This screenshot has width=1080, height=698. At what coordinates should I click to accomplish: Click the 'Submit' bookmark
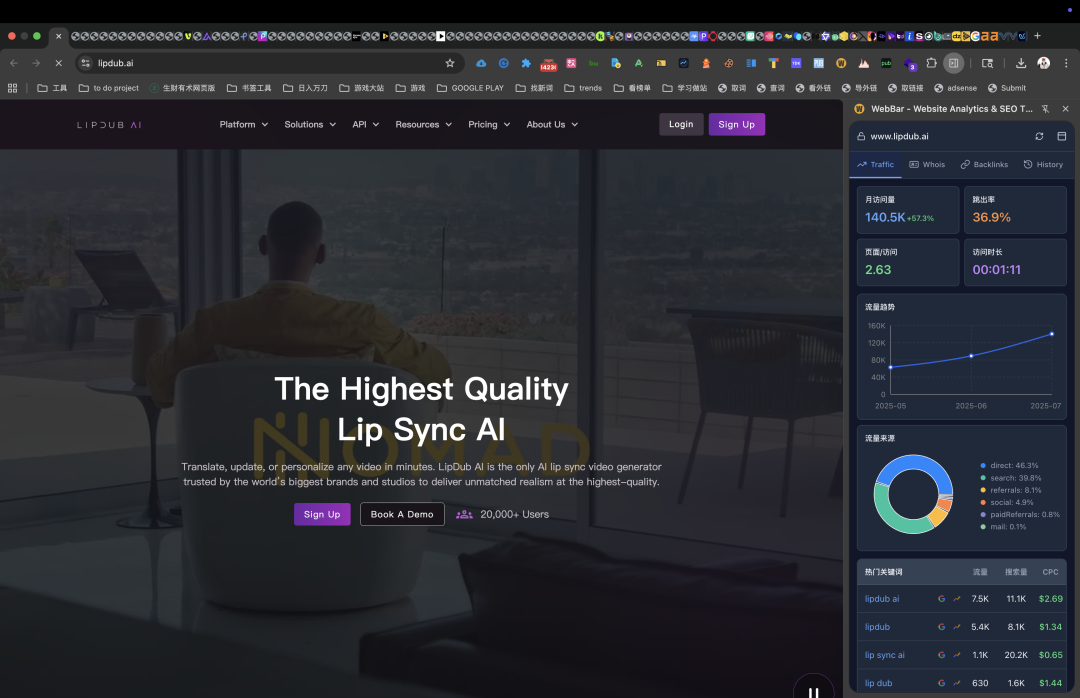(x=1006, y=88)
